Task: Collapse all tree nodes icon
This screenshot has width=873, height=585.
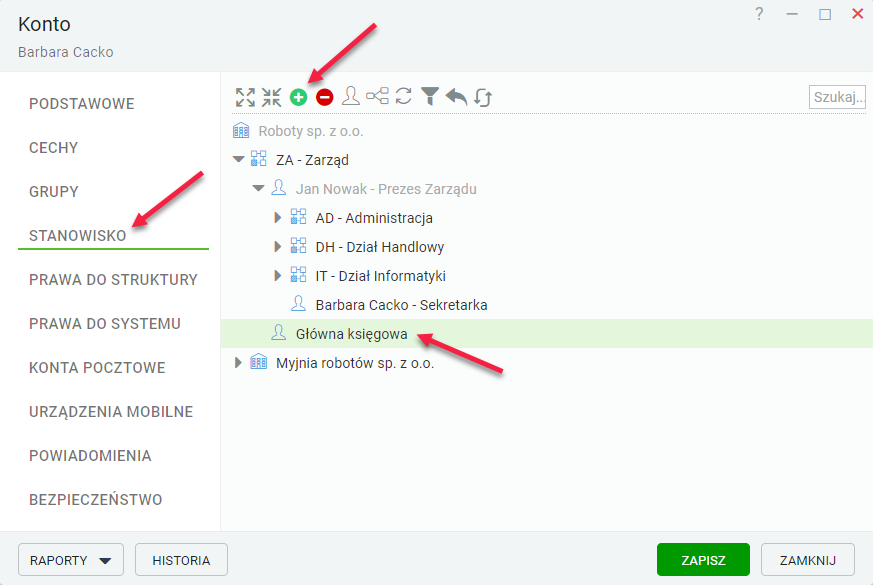Action: pyautogui.click(x=272, y=97)
